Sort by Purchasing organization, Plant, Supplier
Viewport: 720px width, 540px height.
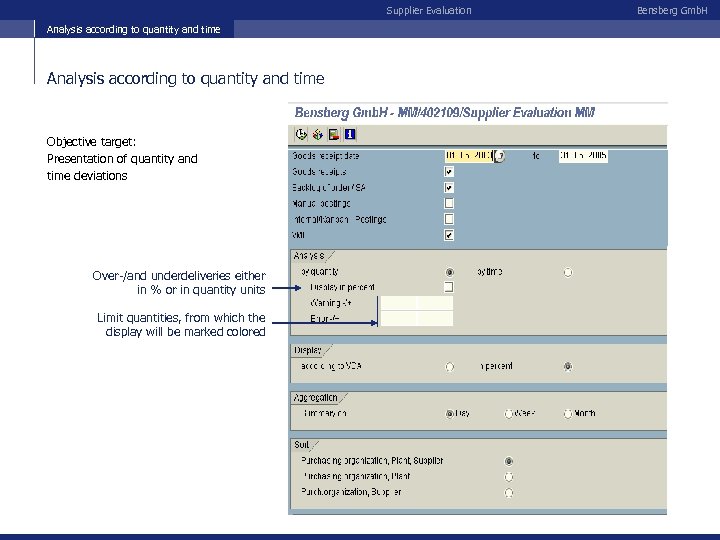pos(509,461)
